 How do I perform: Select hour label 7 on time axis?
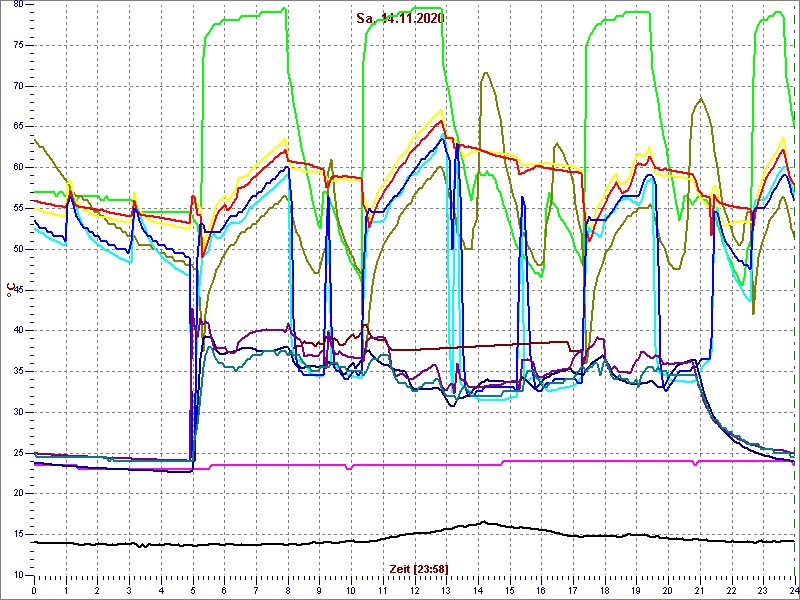pyautogui.click(x=256, y=590)
